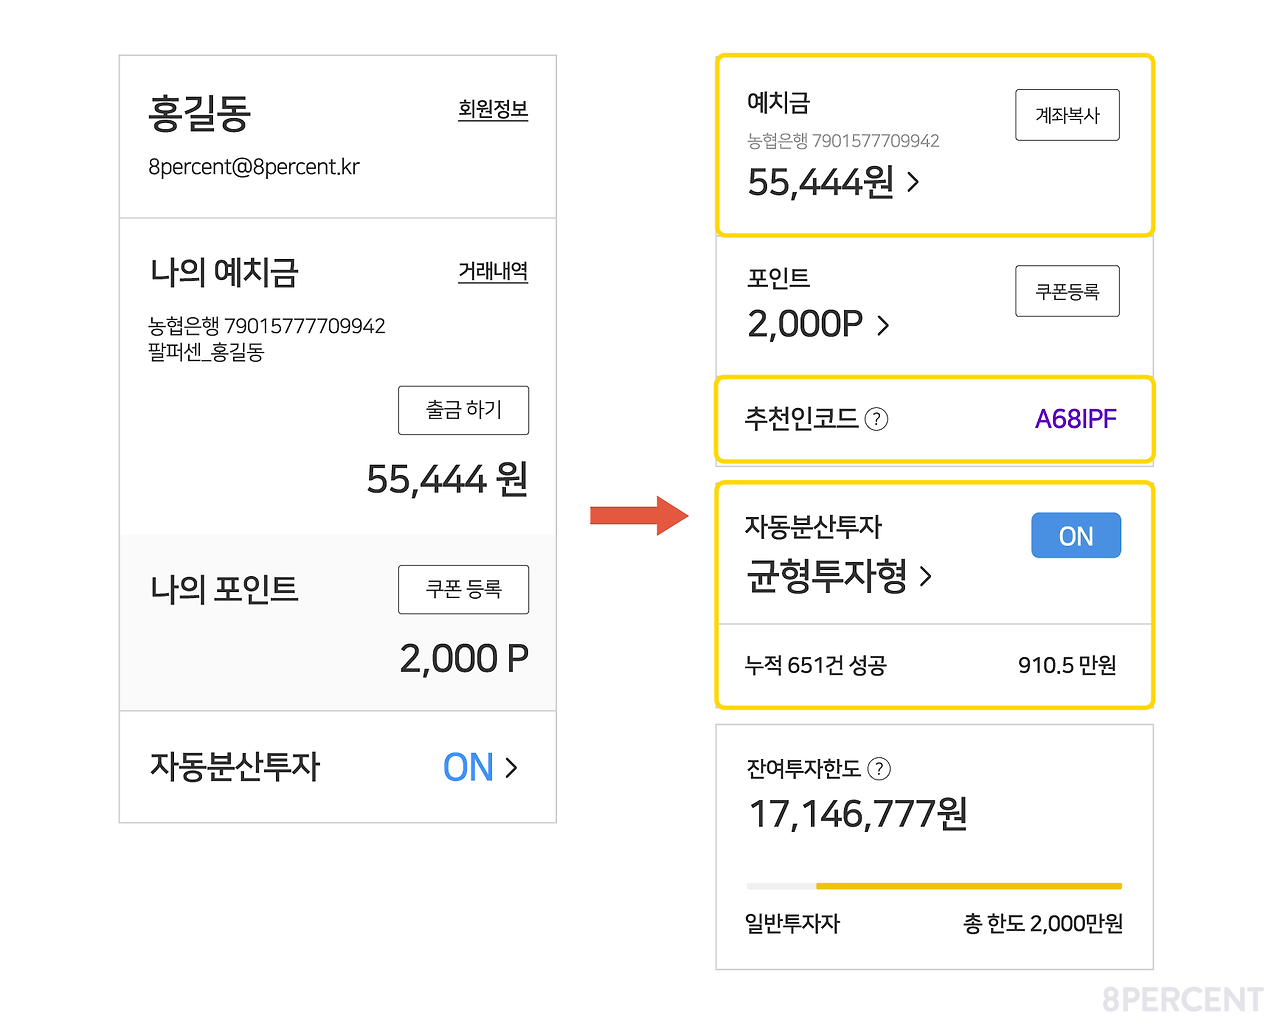Open the chevron next to 55,444원 under 예치금

[913, 182]
